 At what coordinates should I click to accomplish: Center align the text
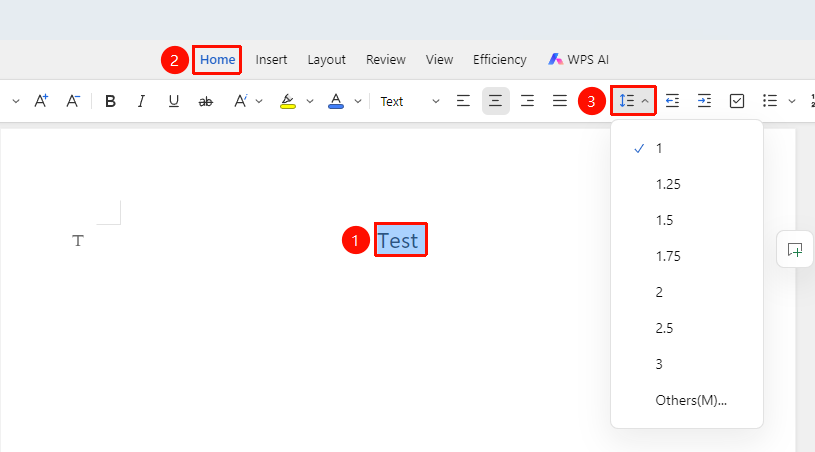point(495,101)
